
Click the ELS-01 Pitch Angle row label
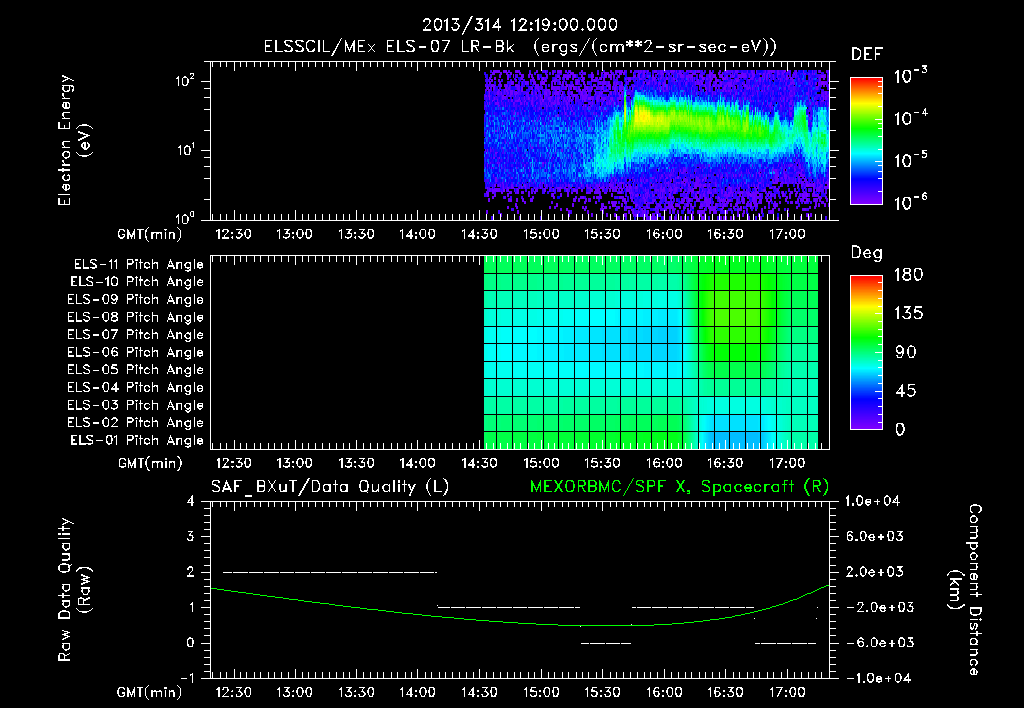click(137, 440)
